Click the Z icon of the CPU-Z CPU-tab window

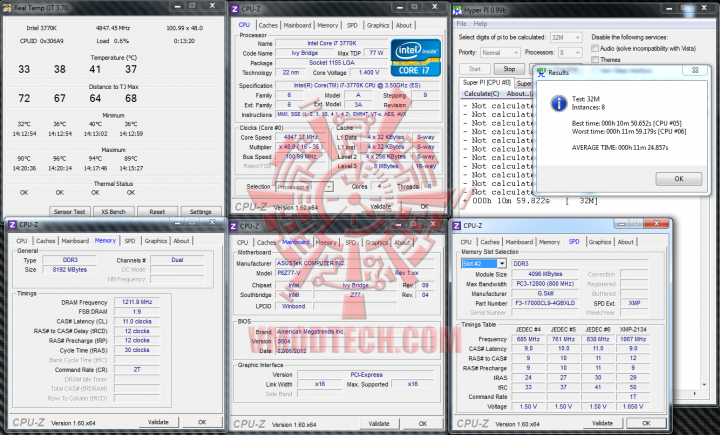(x=235, y=9)
